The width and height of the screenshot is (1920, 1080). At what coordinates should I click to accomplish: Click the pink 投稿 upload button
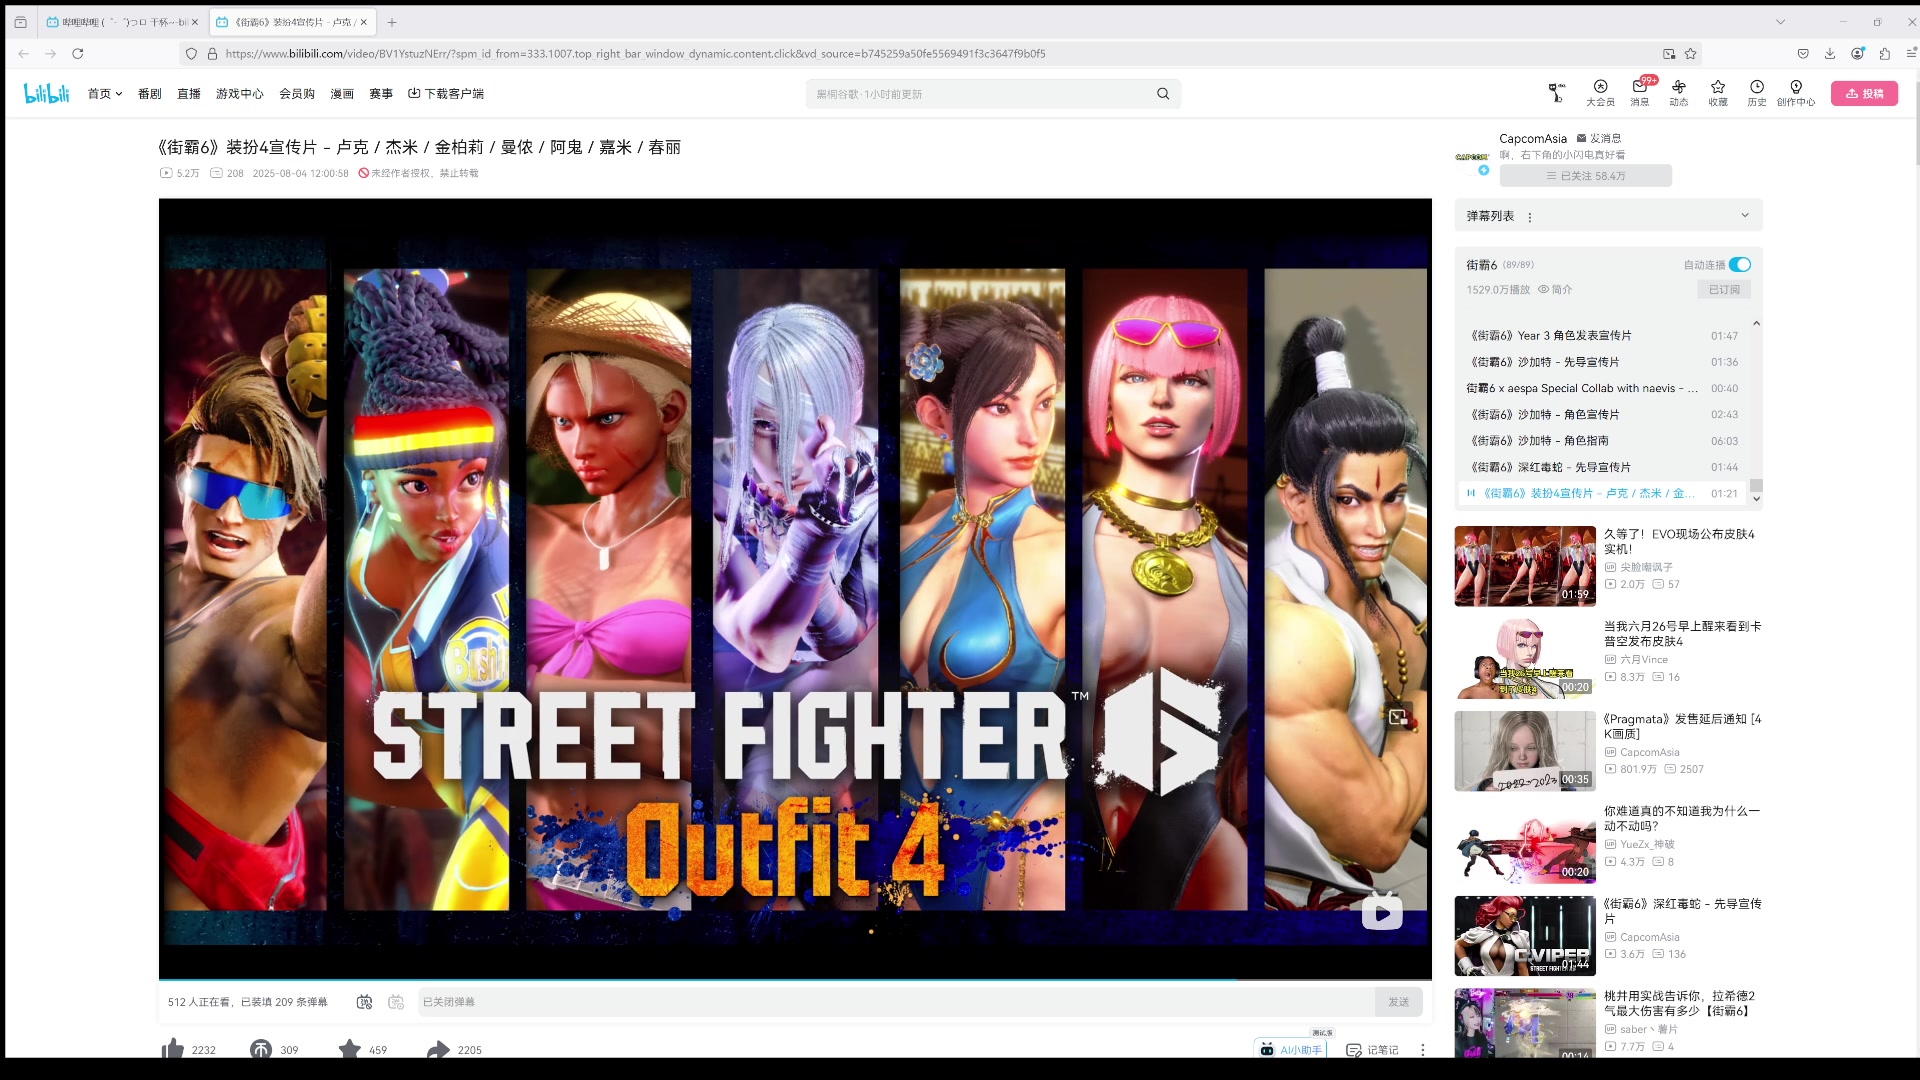pos(1864,93)
